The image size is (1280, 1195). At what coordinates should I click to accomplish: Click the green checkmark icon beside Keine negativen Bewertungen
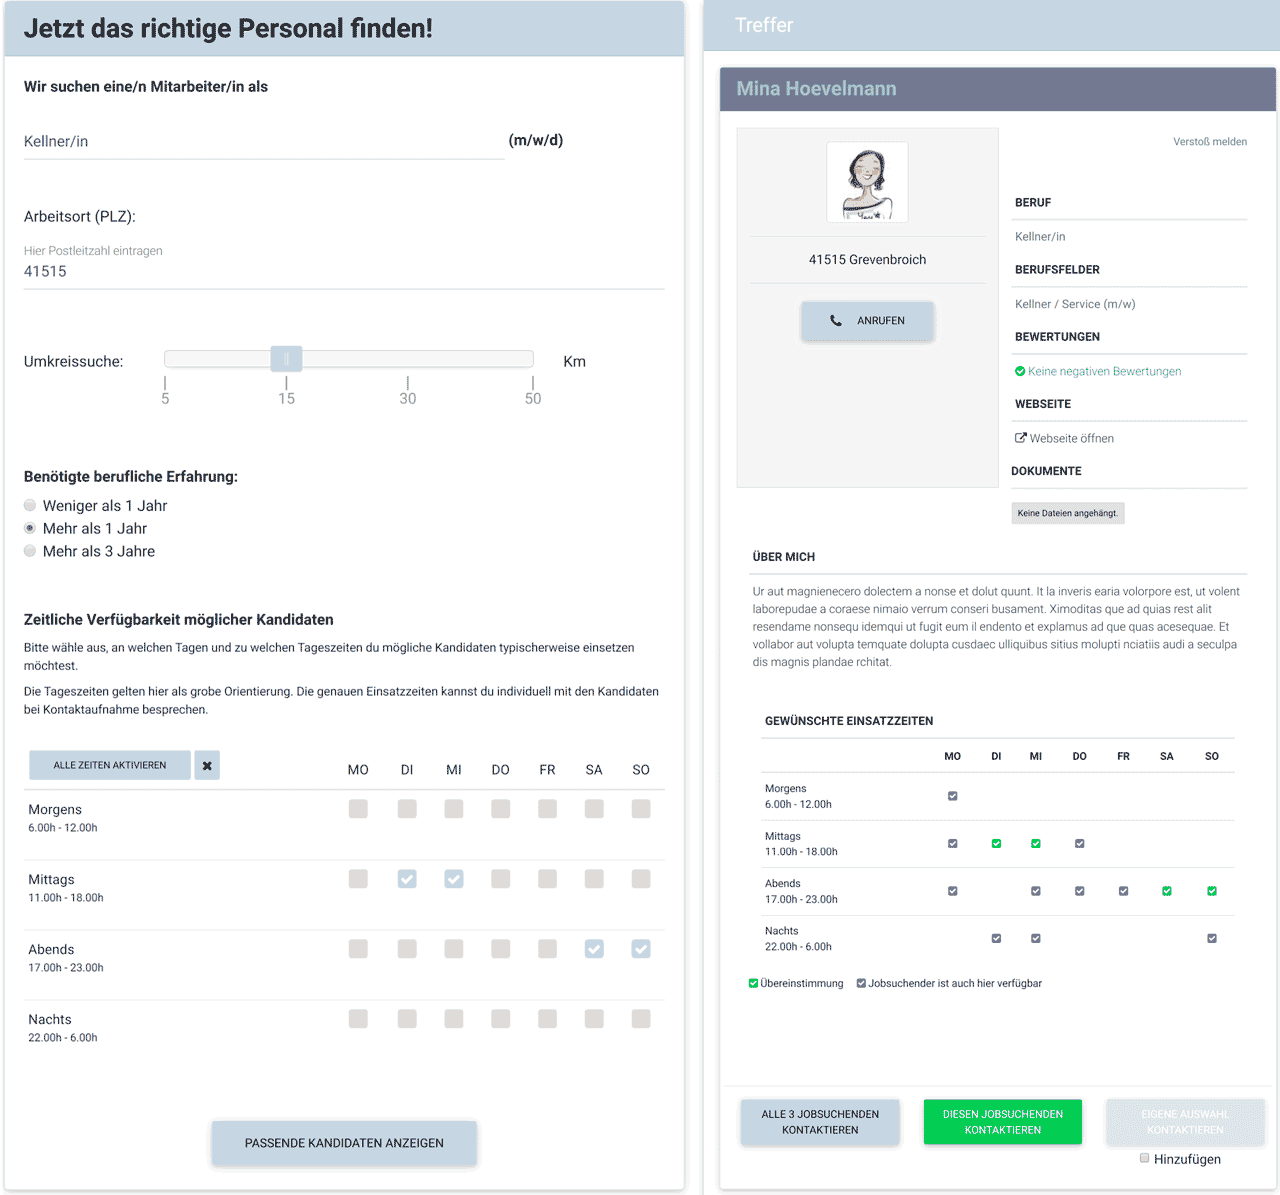(x=1020, y=371)
